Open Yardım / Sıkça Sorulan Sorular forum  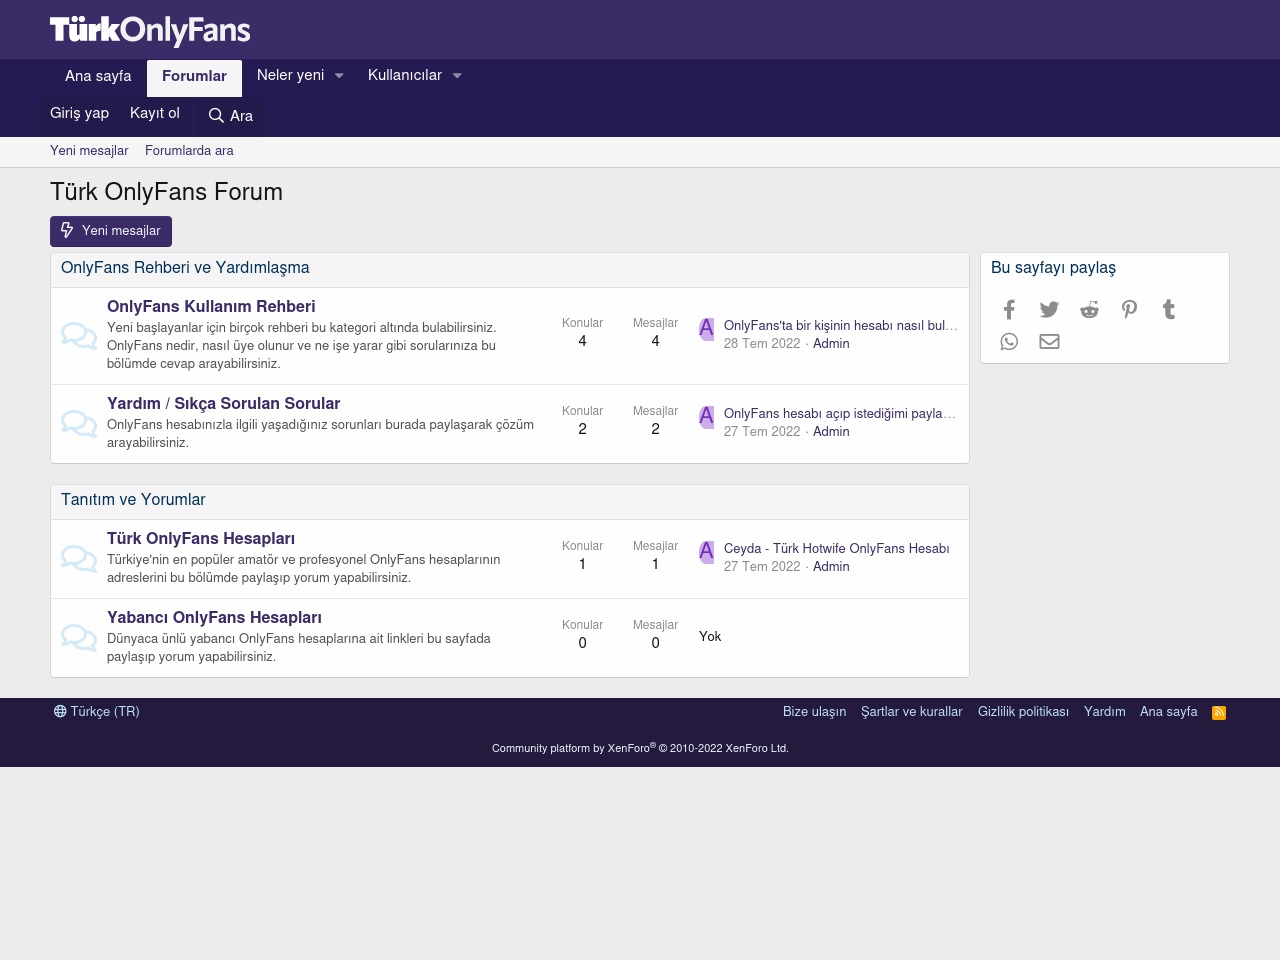pyautogui.click(x=224, y=404)
